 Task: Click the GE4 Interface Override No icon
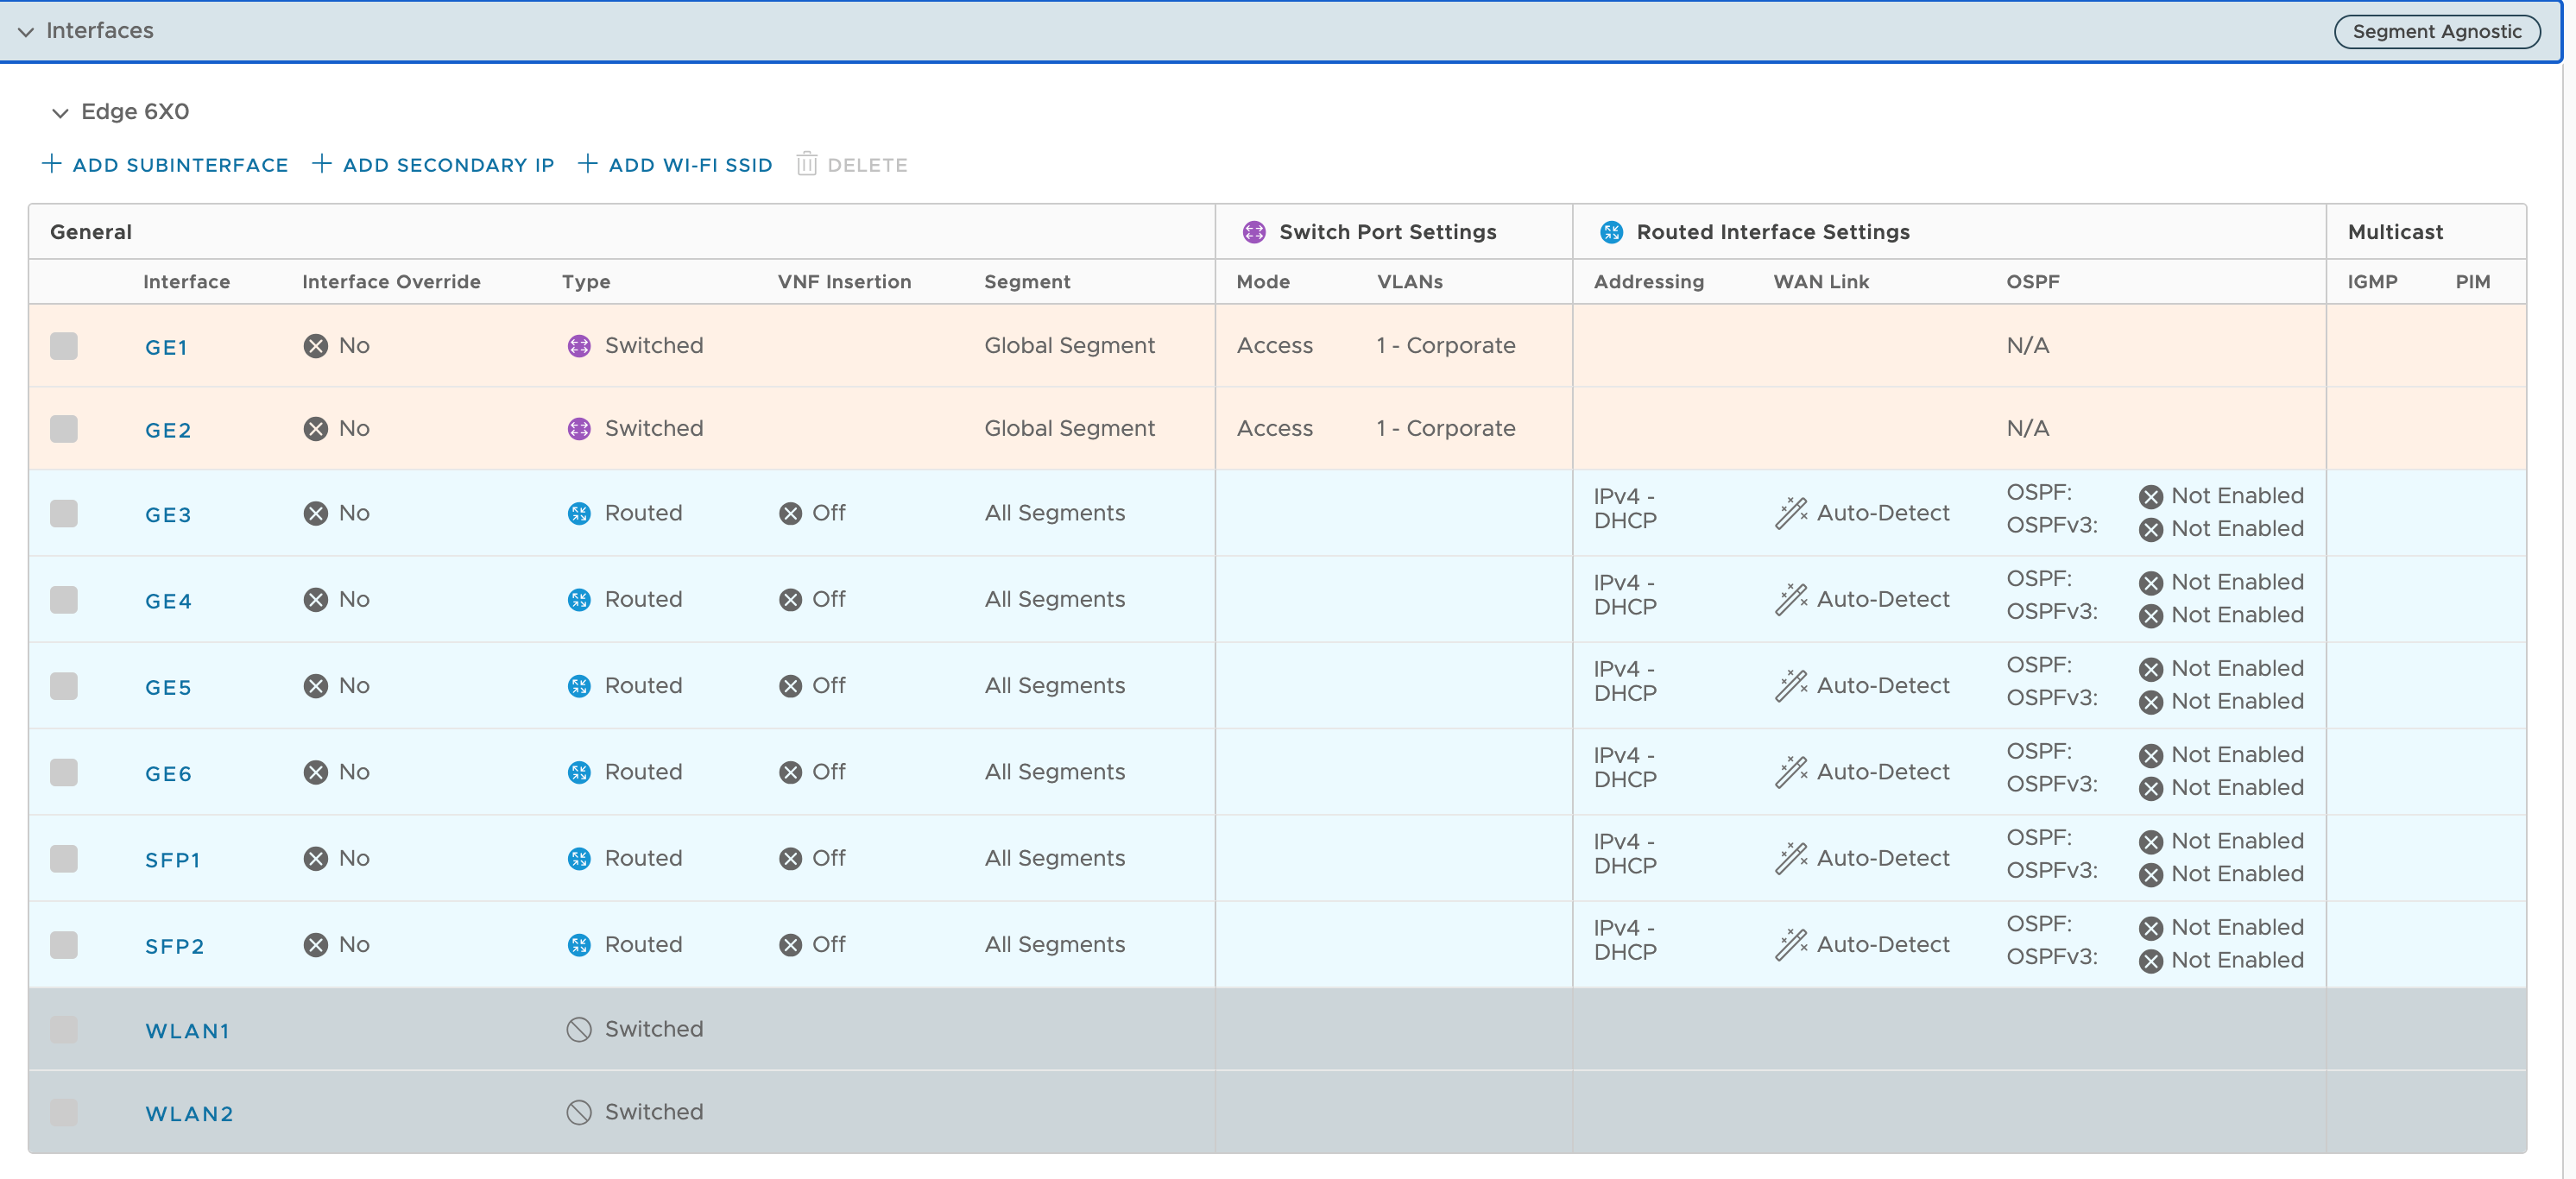[315, 600]
